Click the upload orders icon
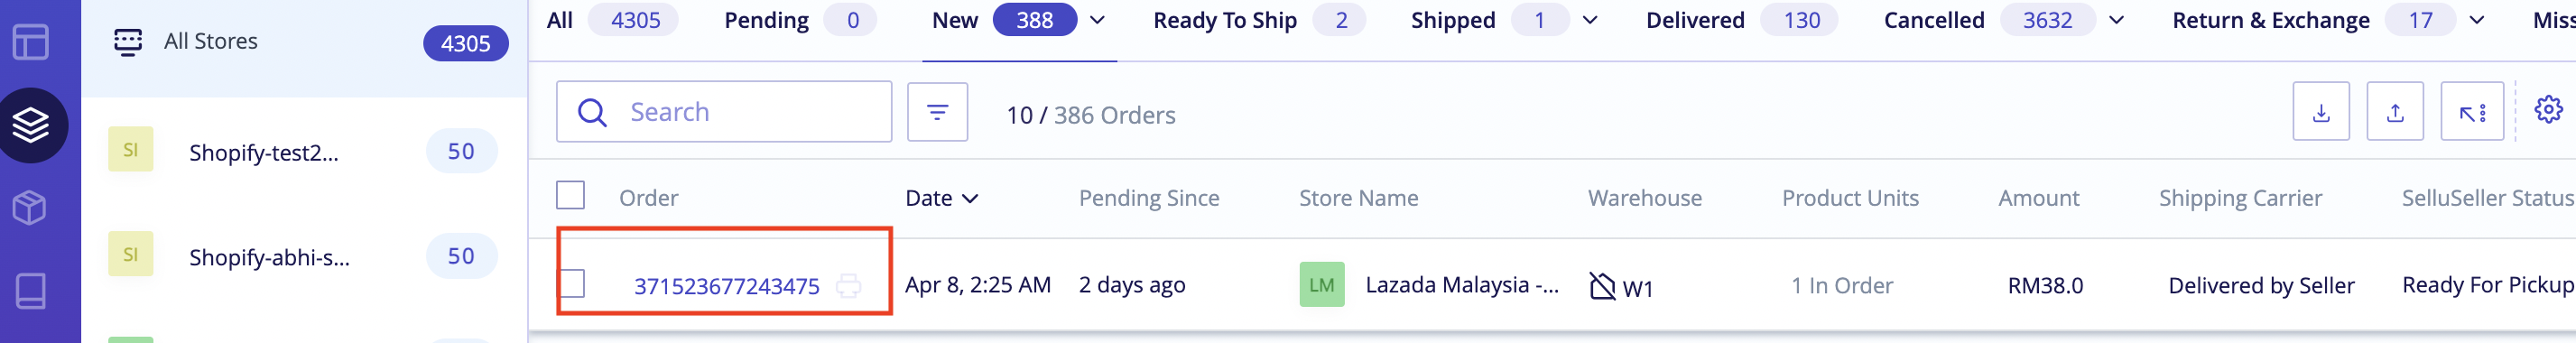The height and width of the screenshot is (343, 2576). pos(2395,112)
